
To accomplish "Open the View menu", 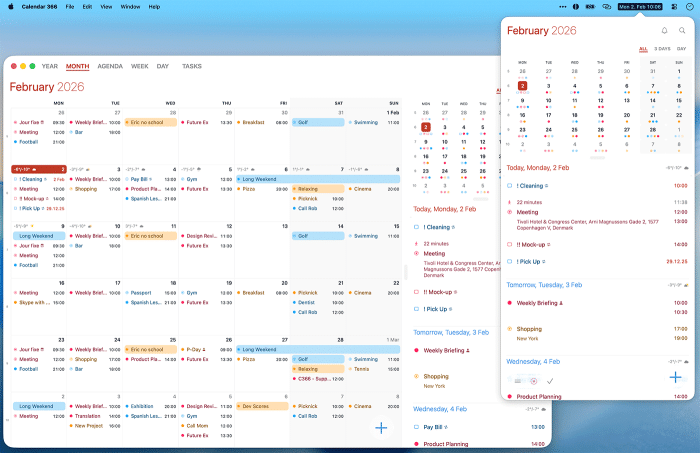I will click(x=106, y=7).
